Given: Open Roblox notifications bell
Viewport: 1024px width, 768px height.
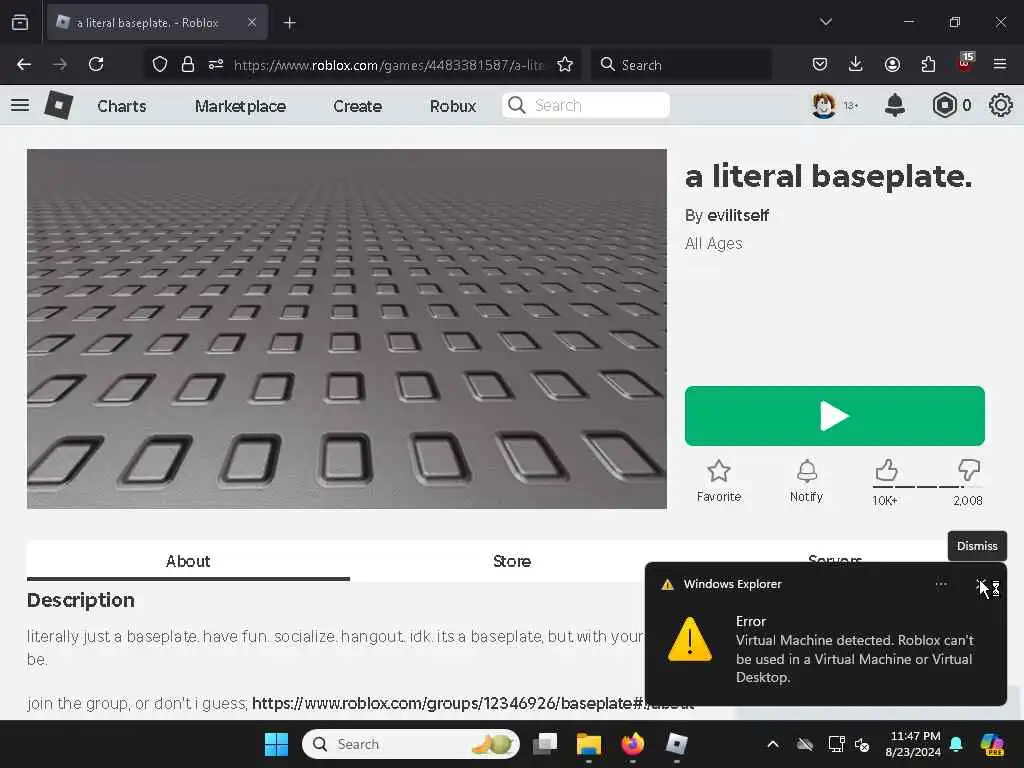Looking at the screenshot, I should tap(895, 105).
